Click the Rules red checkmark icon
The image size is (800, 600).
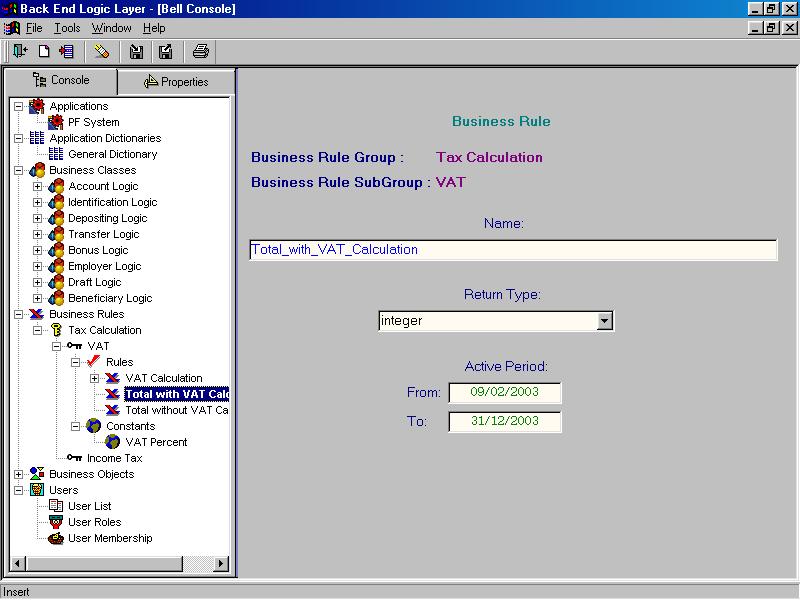[93, 362]
